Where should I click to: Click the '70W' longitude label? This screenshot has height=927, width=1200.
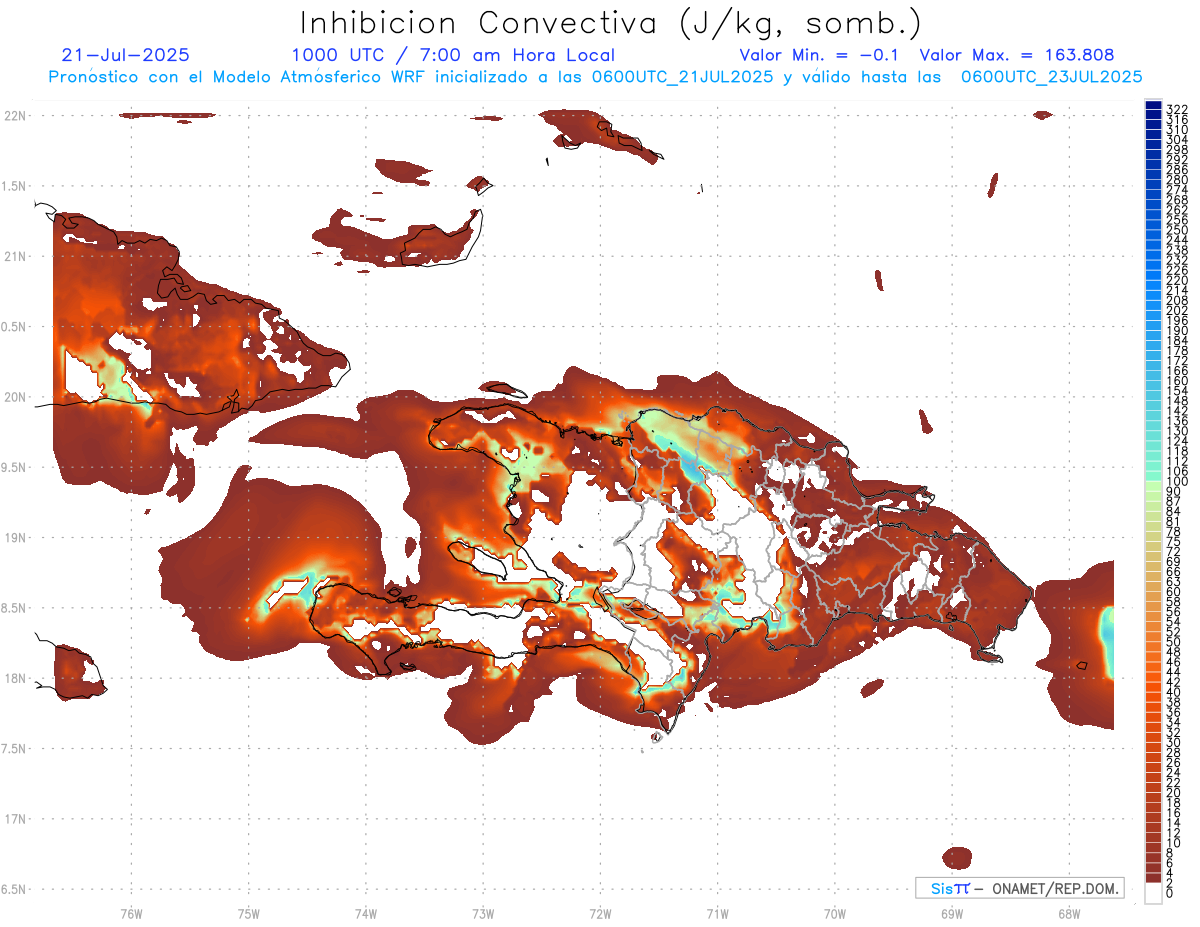[x=835, y=913]
